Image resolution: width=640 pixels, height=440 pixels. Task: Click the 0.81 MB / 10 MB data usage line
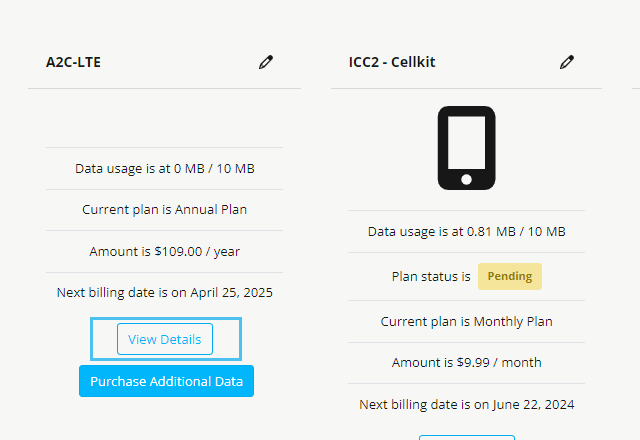point(466,231)
